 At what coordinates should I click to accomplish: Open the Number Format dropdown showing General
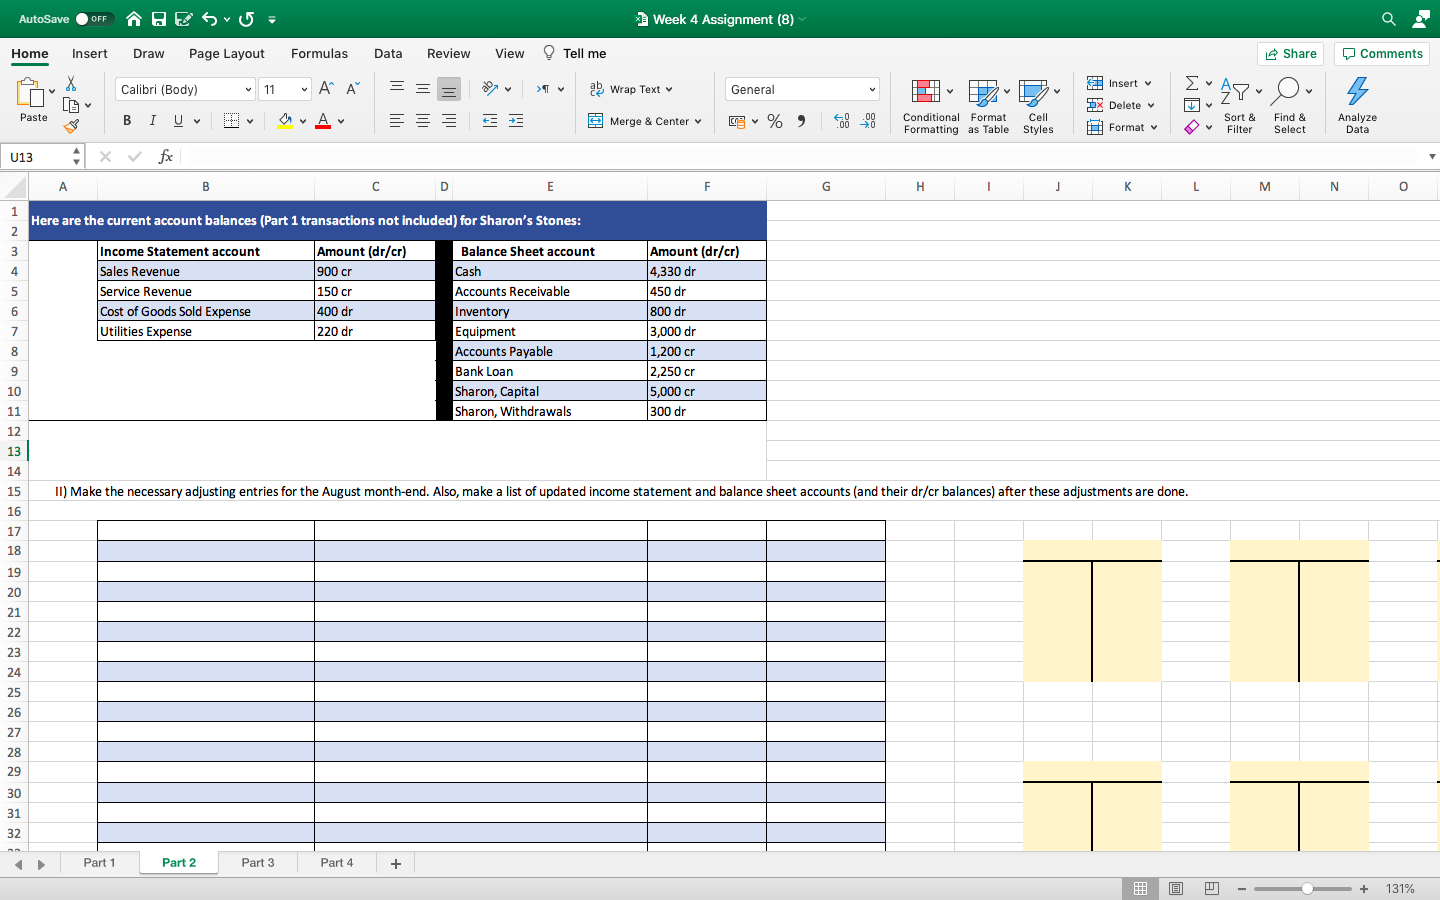801,89
